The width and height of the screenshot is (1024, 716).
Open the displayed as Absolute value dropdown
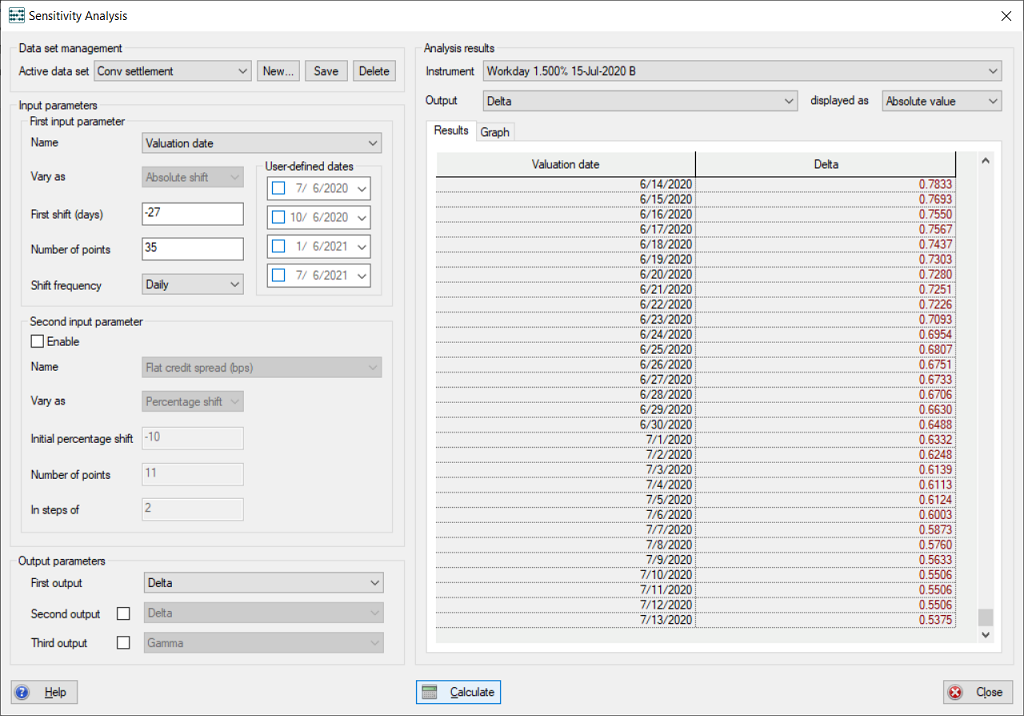942,101
